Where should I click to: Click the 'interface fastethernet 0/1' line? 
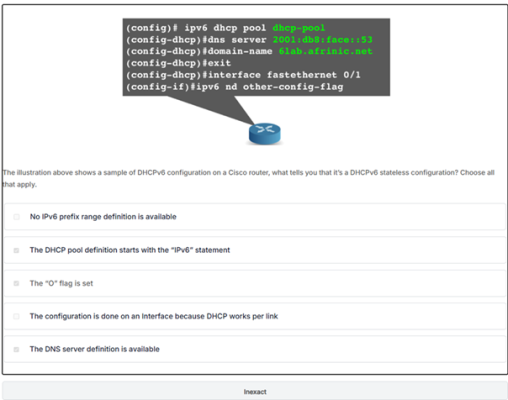pos(243,75)
